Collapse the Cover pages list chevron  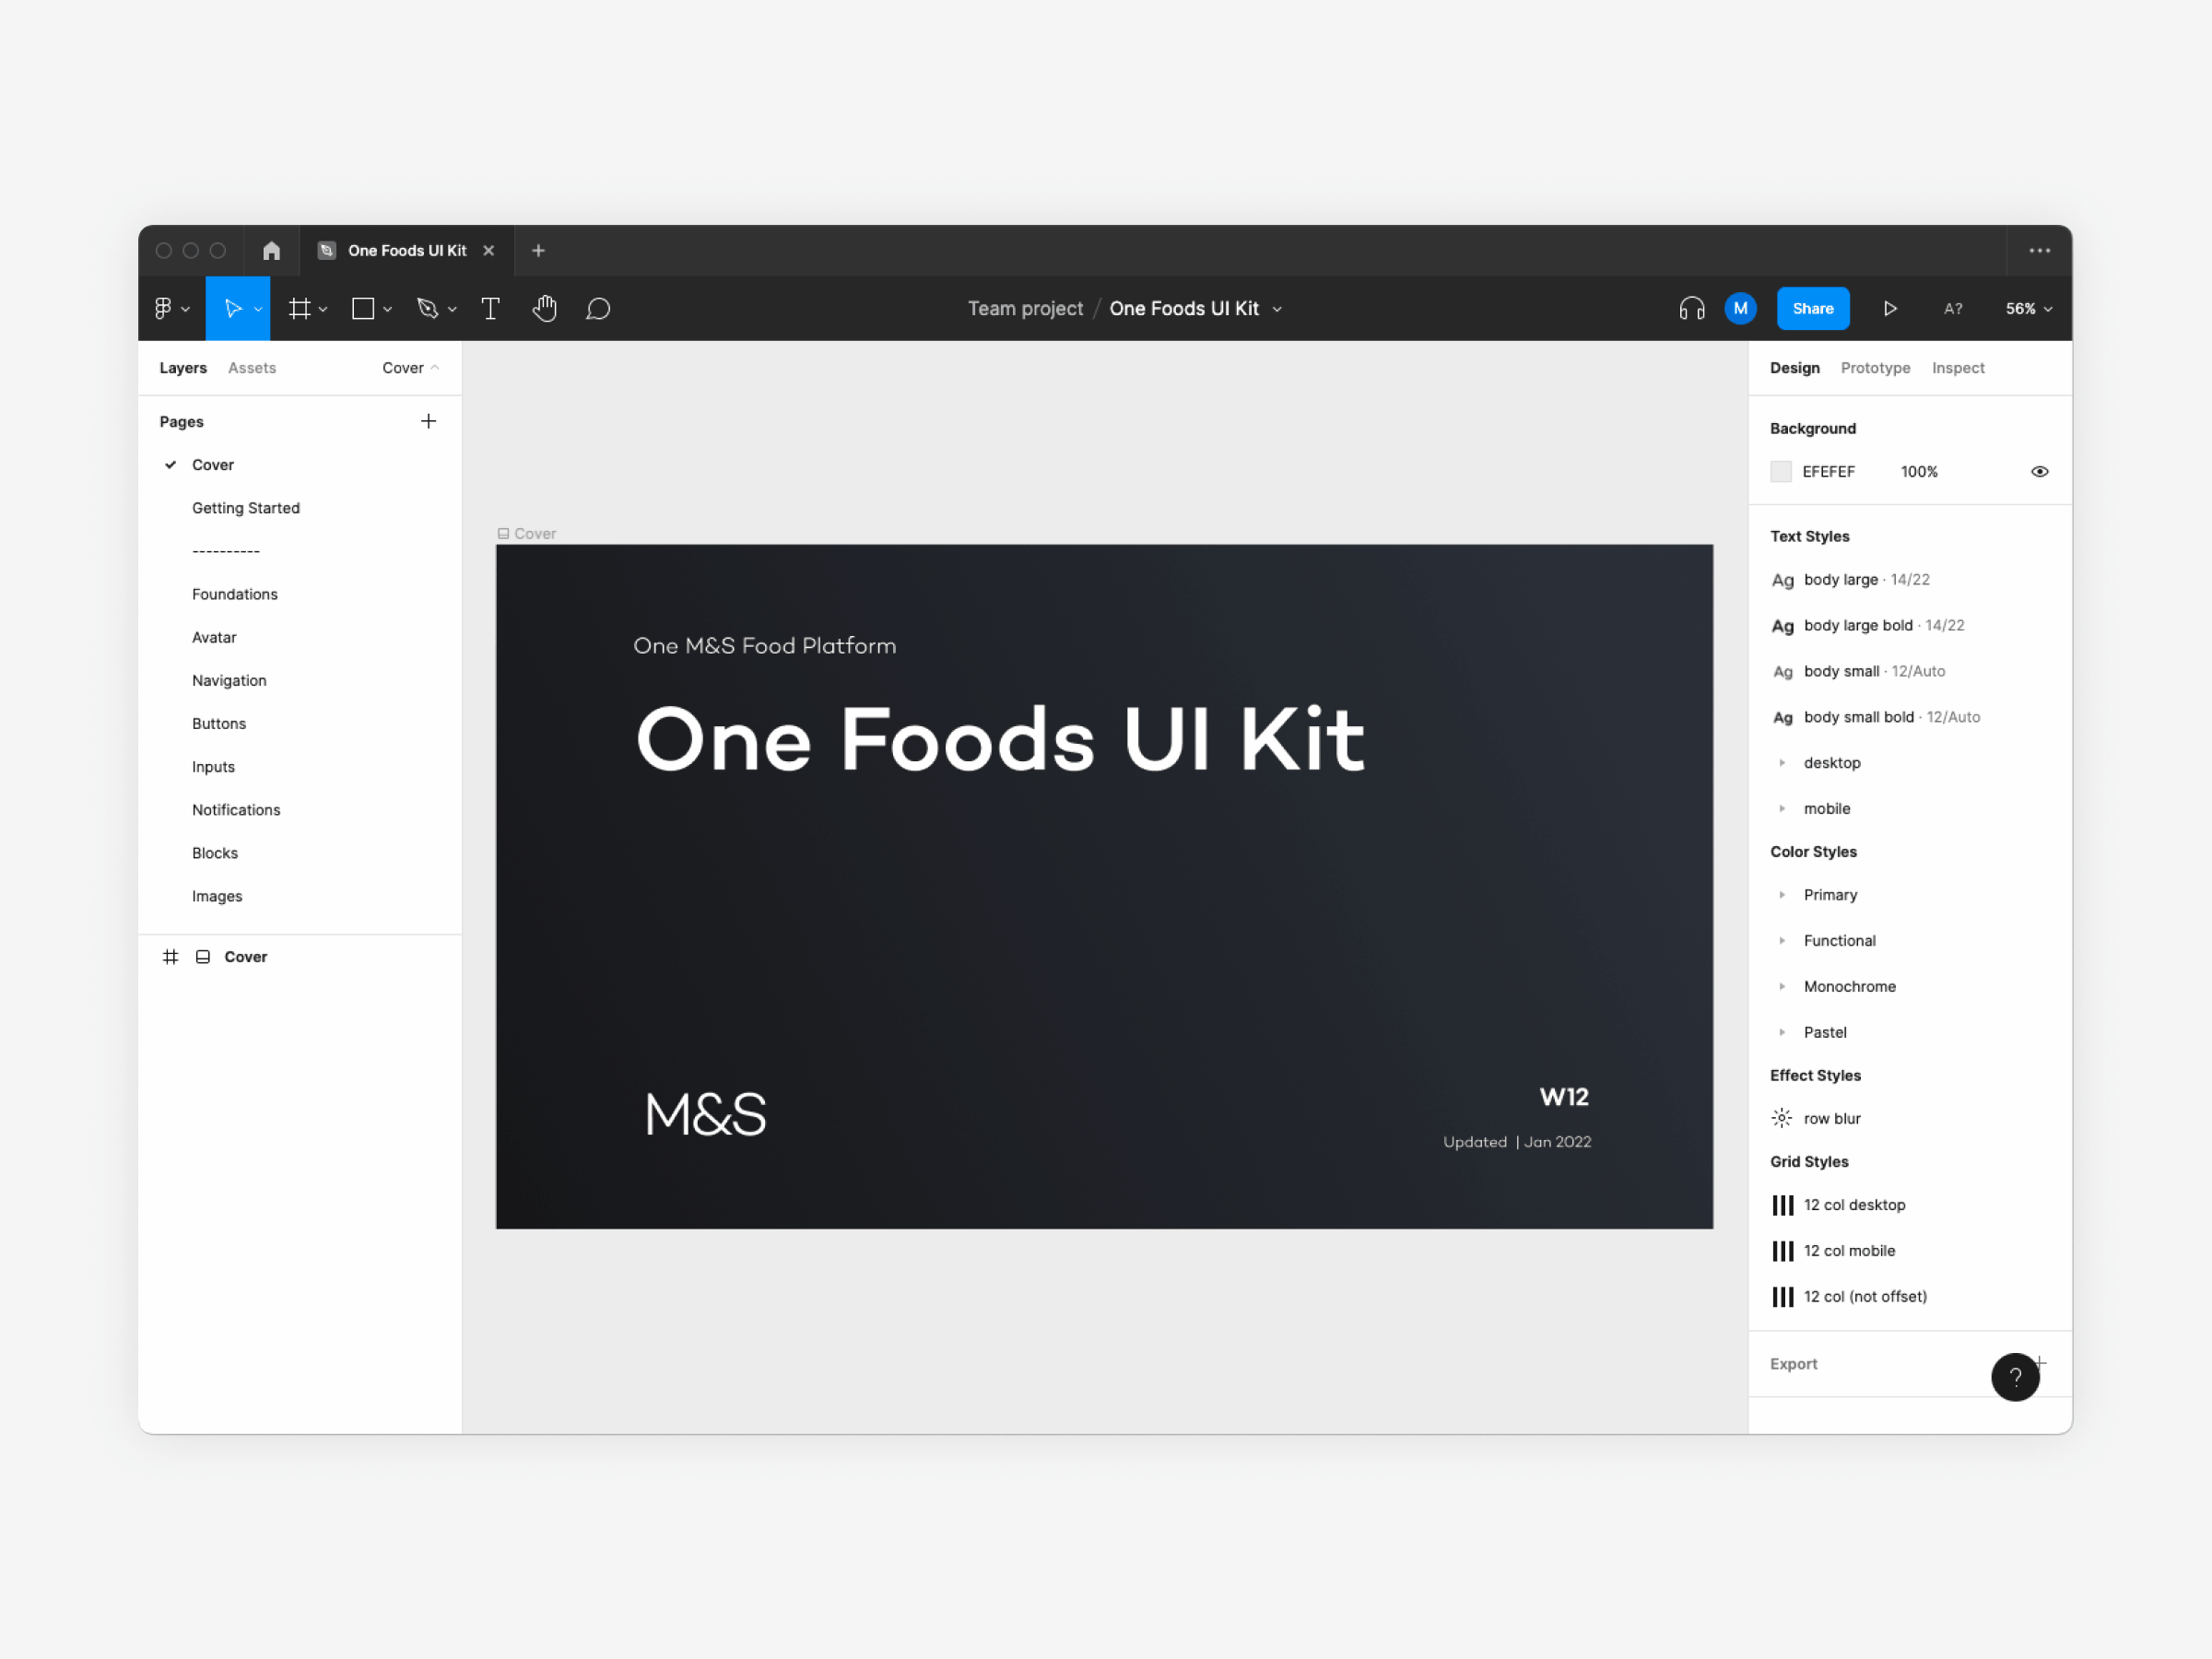click(434, 367)
